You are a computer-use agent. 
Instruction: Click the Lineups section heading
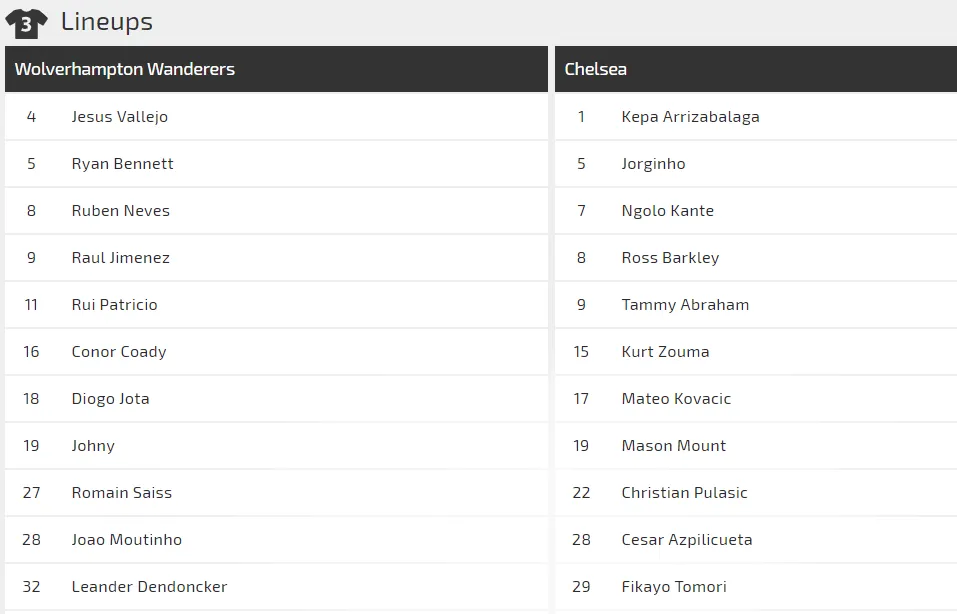pyautogui.click(x=106, y=21)
